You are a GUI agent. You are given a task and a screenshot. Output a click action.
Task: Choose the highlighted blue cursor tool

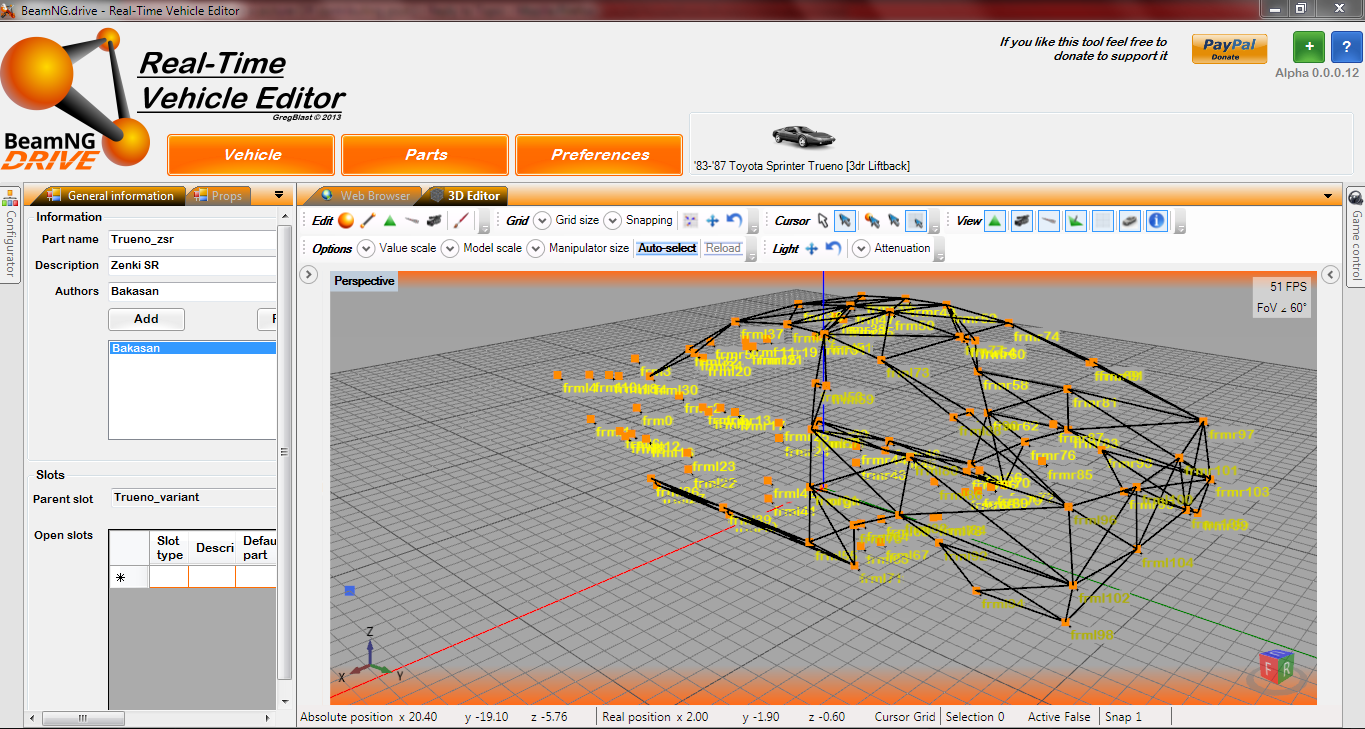tap(845, 221)
